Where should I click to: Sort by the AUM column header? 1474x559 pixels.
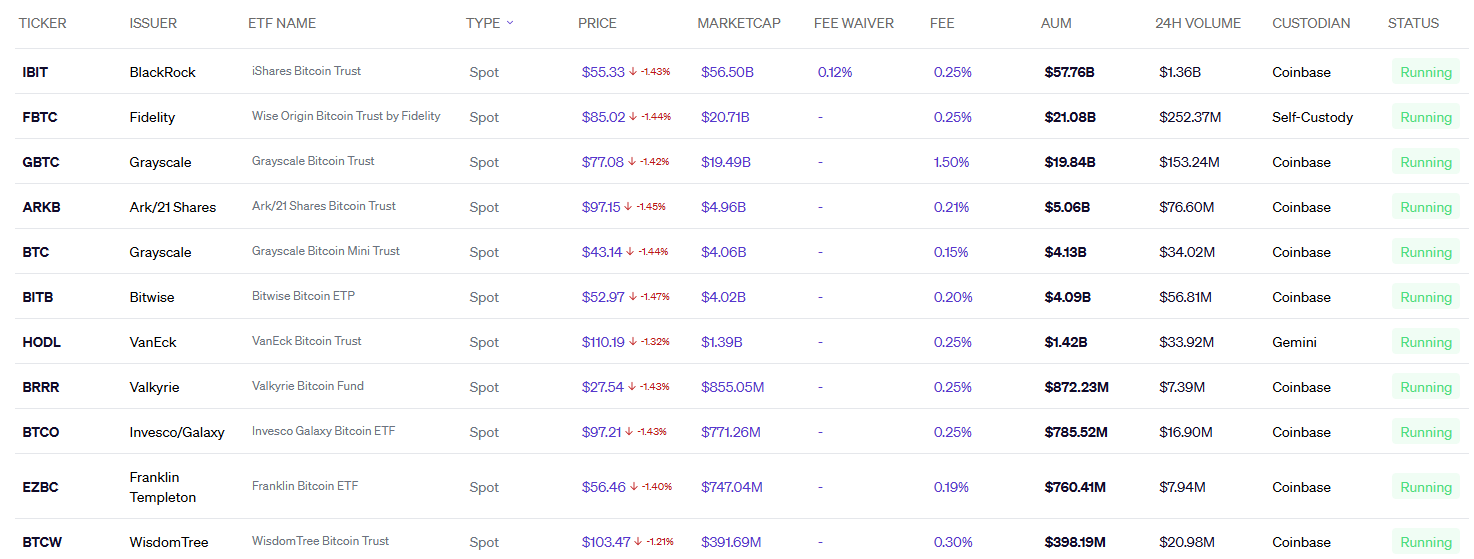click(x=1056, y=23)
